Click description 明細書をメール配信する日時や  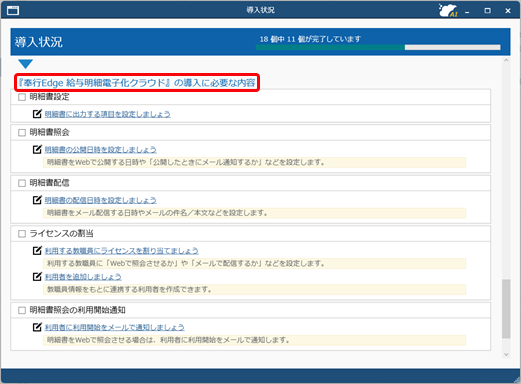click(254, 213)
